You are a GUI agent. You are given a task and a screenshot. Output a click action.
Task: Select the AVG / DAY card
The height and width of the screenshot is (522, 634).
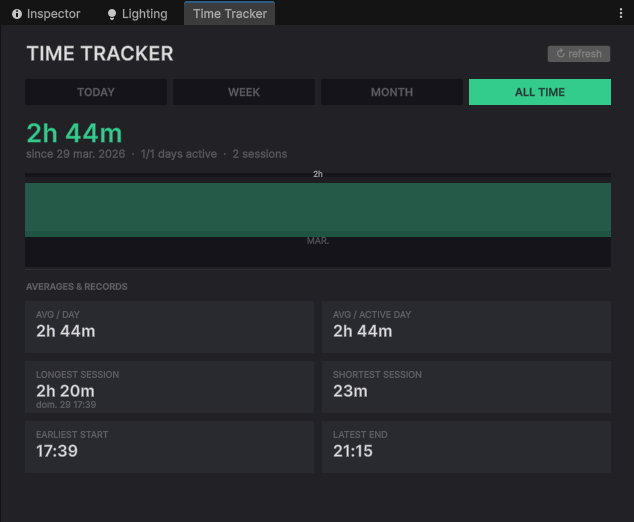(169, 327)
